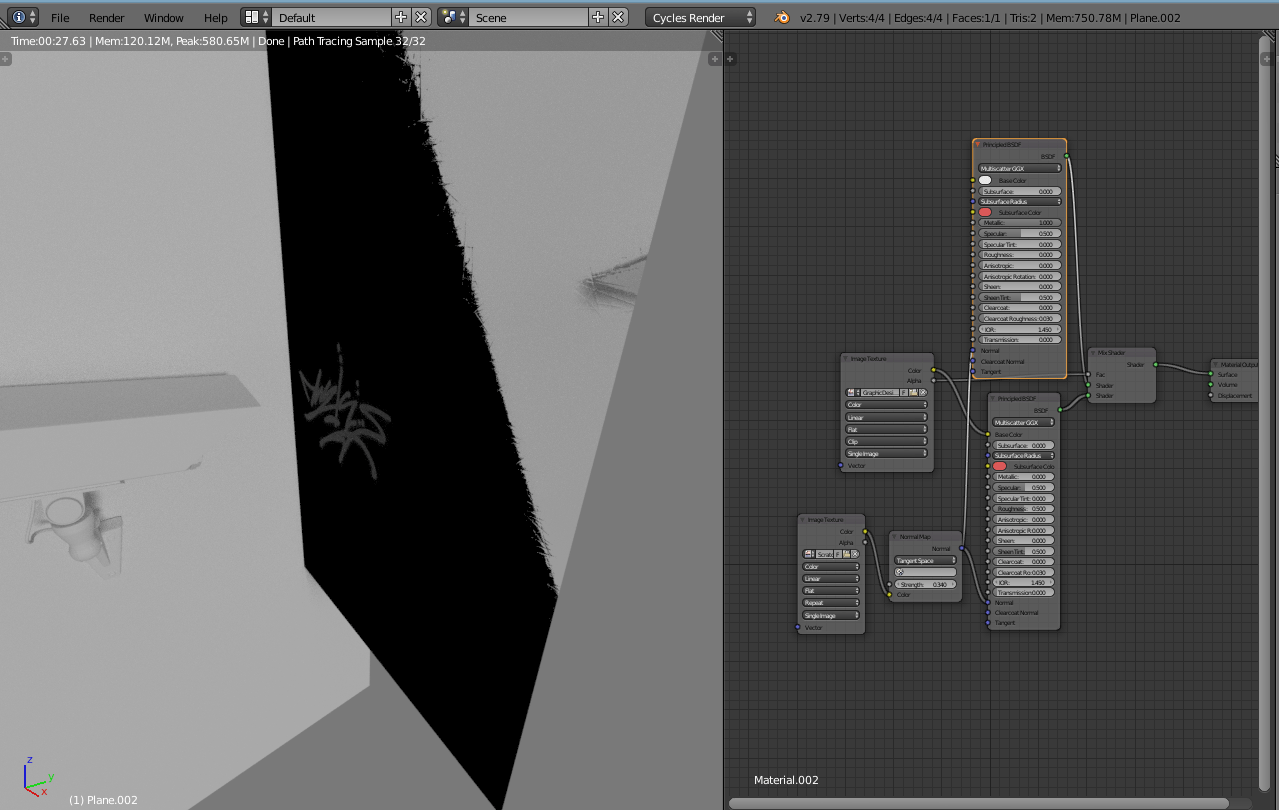Show the node editor's left region plus icon
The height and width of the screenshot is (810, 1279).
[731, 59]
